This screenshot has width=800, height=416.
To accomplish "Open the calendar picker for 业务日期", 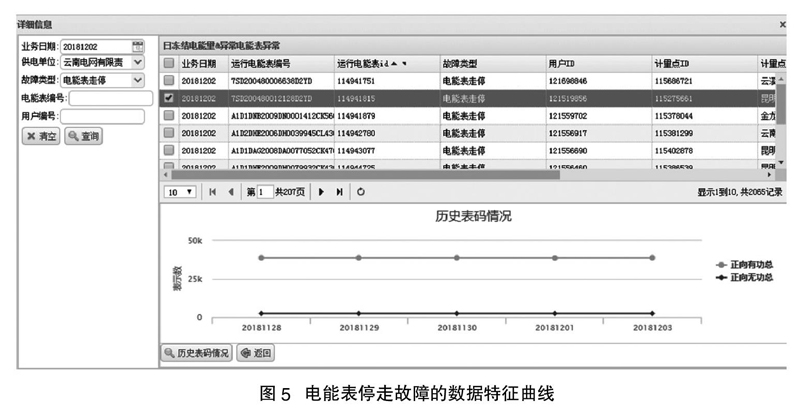I will coord(138,46).
